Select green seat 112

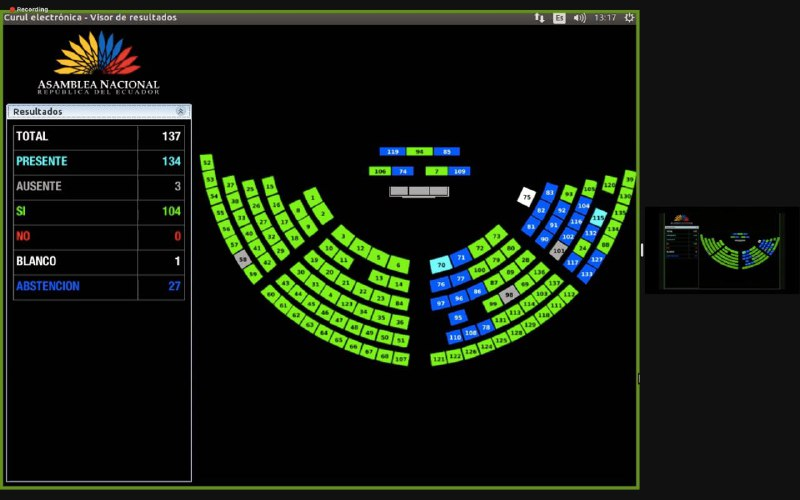click(x=569, y=294)
